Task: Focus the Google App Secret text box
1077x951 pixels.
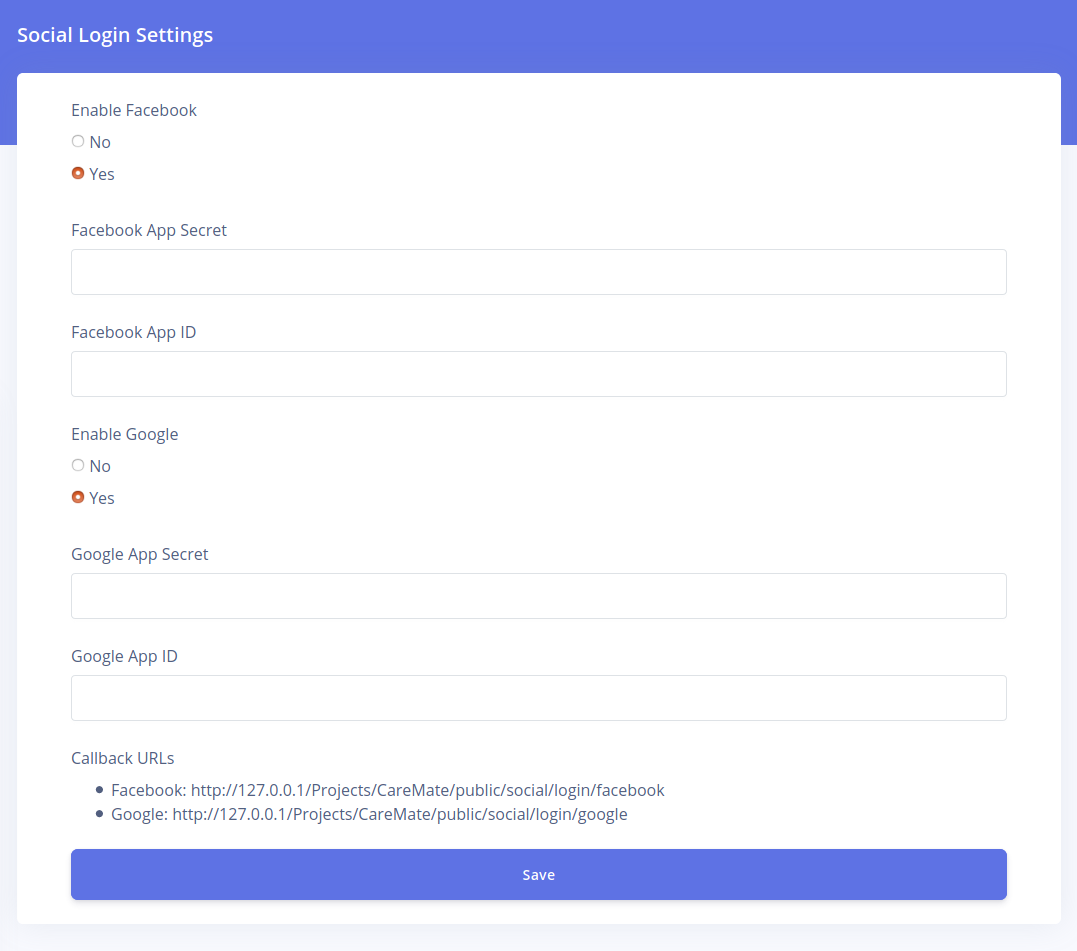Action: tap(538, 596)
